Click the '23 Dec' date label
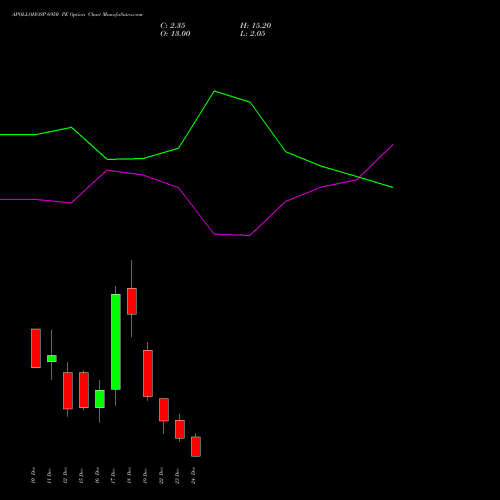This screenshot has height=500, width=500. point(177,475)
